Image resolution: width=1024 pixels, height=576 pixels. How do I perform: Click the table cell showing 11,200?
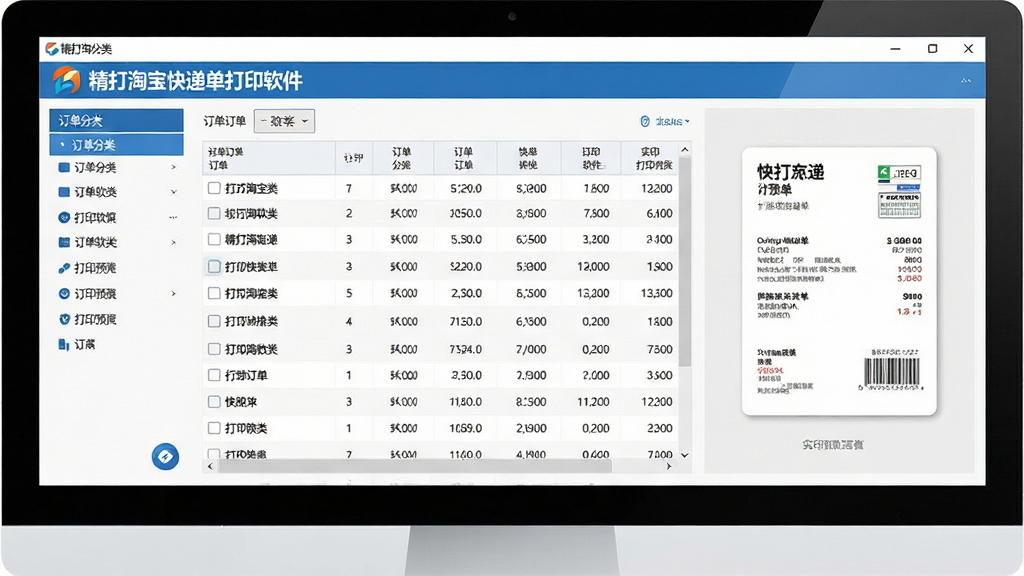click(593, 402)
